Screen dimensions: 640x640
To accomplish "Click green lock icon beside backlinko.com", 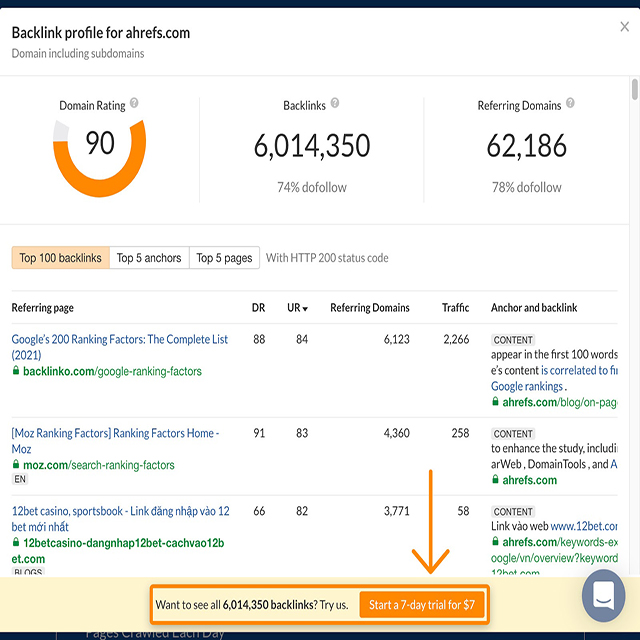I will (16, 371).
